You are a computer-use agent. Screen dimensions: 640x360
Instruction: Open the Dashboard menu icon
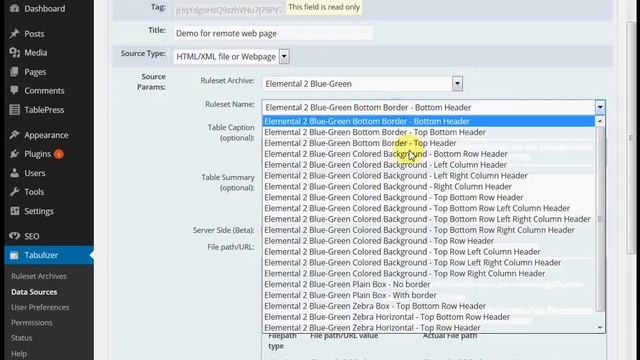14,8
